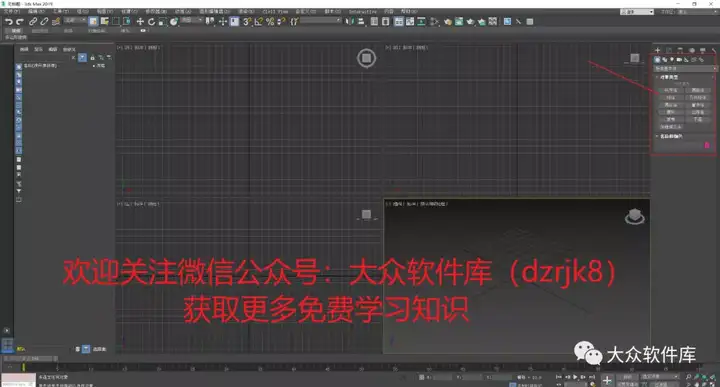Open Select by Name dialog icon
Screen dimensions: 720x387
coord(105,22)
